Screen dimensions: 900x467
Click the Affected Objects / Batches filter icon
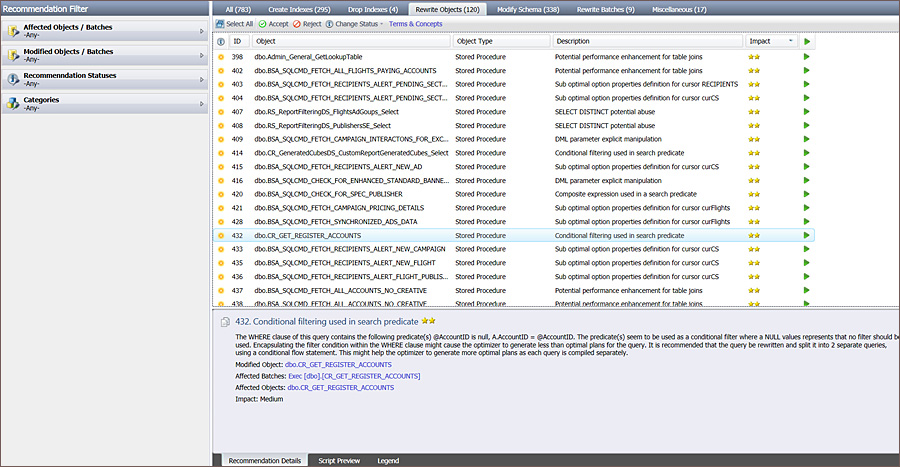click(x=13, y=31)
